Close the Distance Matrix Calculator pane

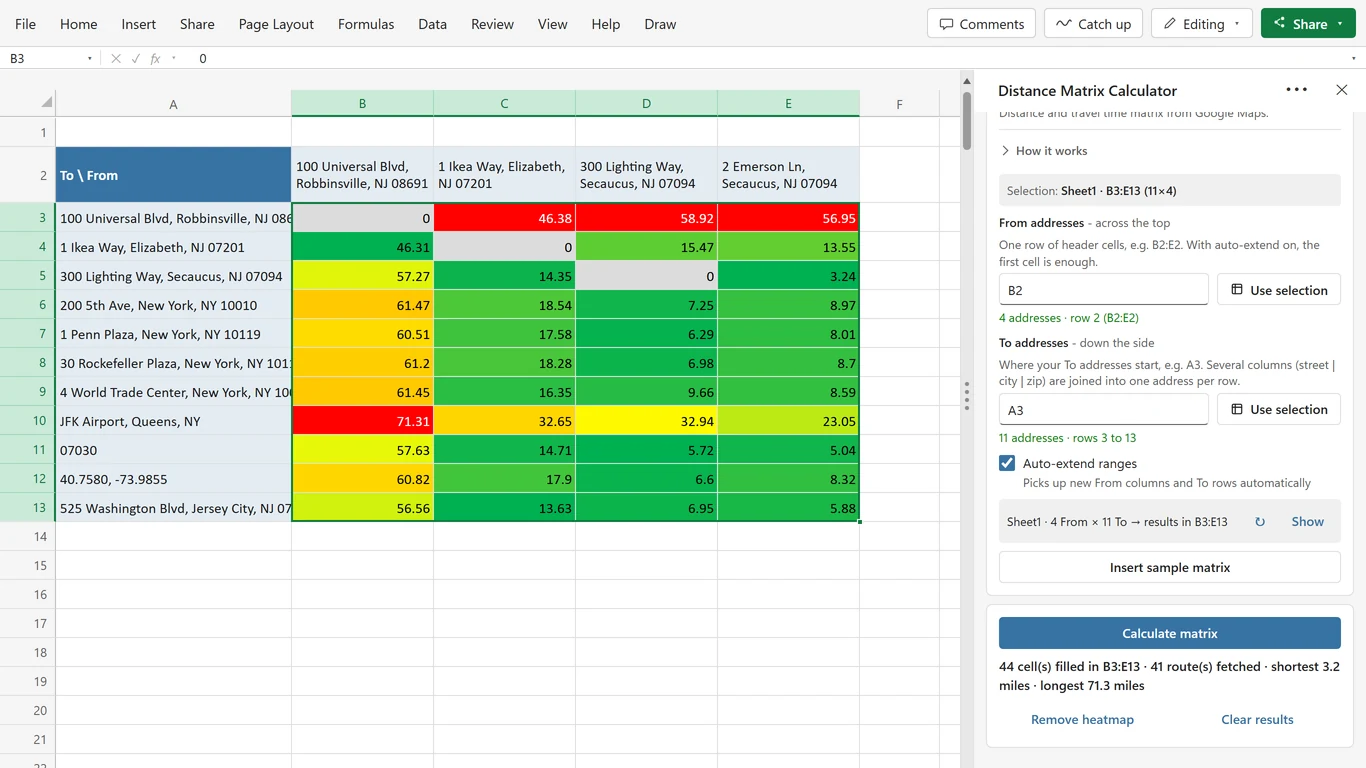1342,90
